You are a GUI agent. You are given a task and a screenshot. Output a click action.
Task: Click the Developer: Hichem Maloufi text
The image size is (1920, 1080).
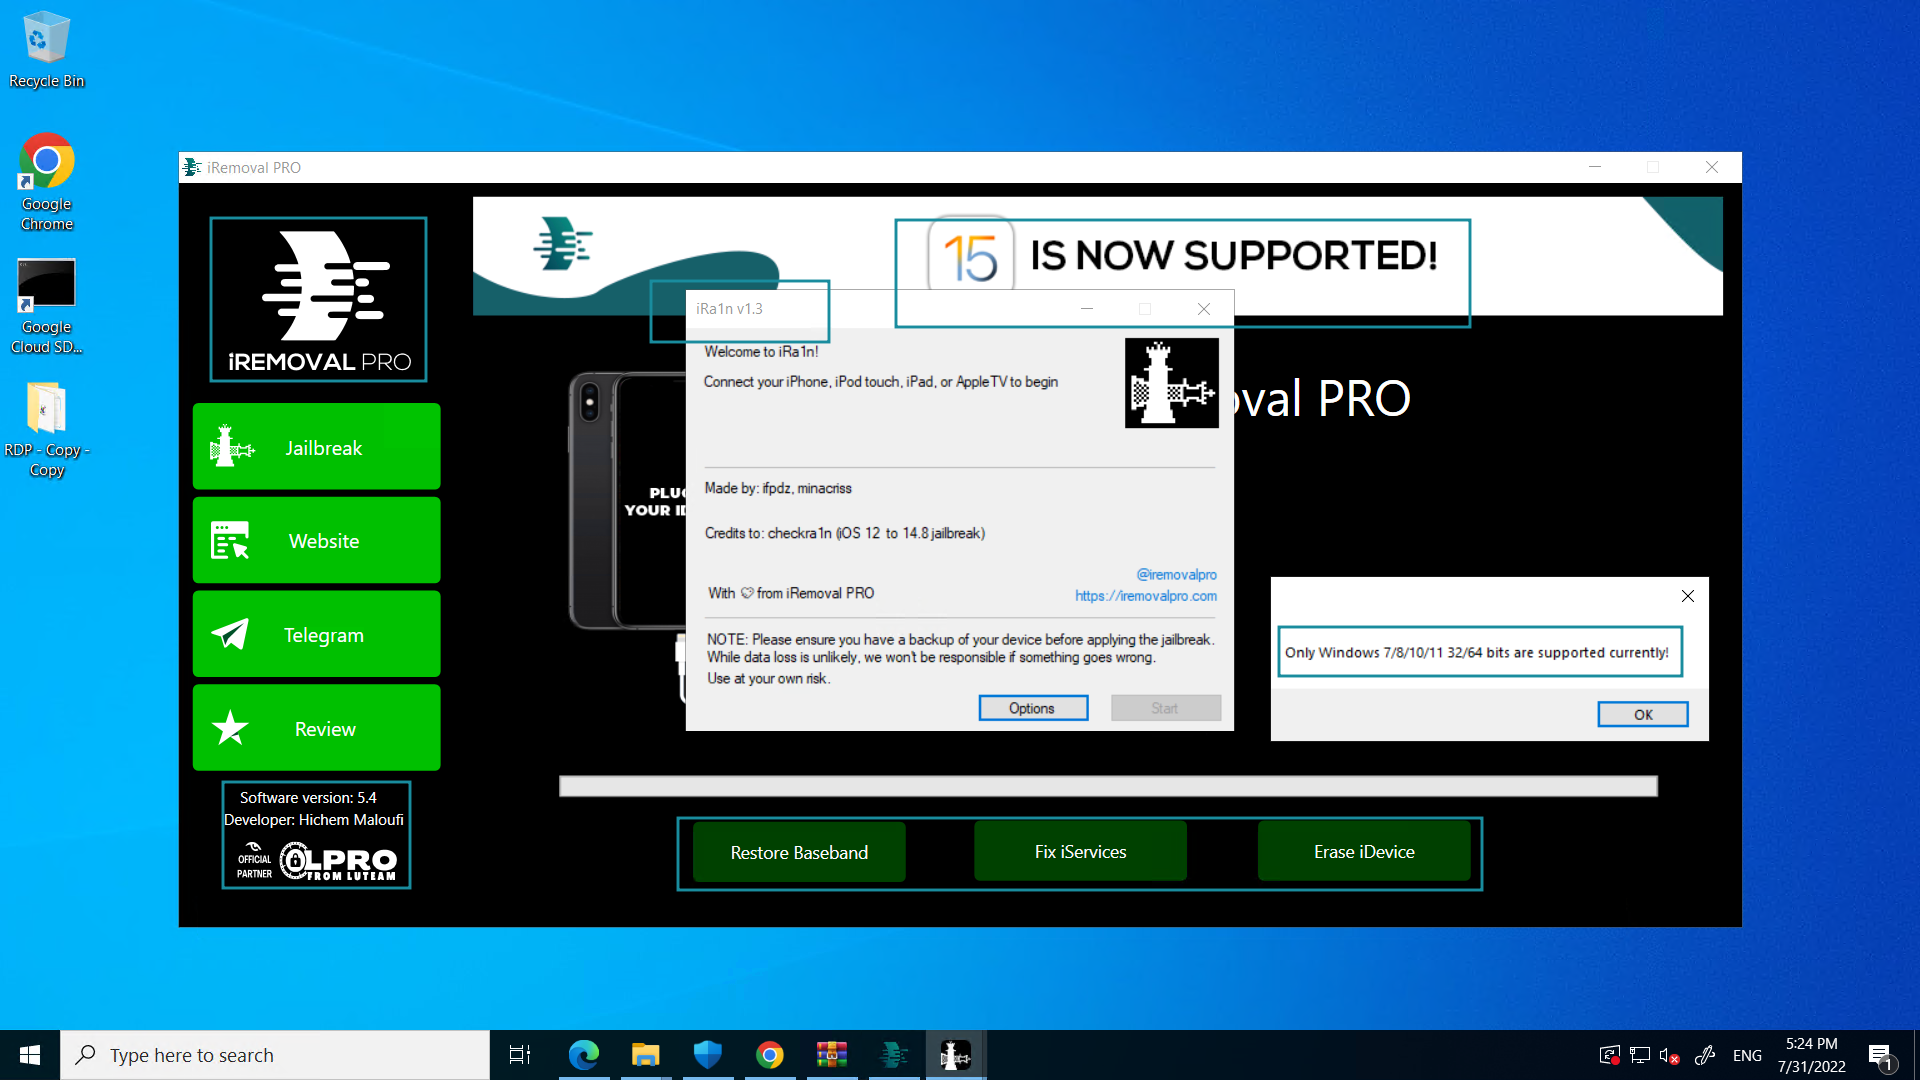[314, 819]
